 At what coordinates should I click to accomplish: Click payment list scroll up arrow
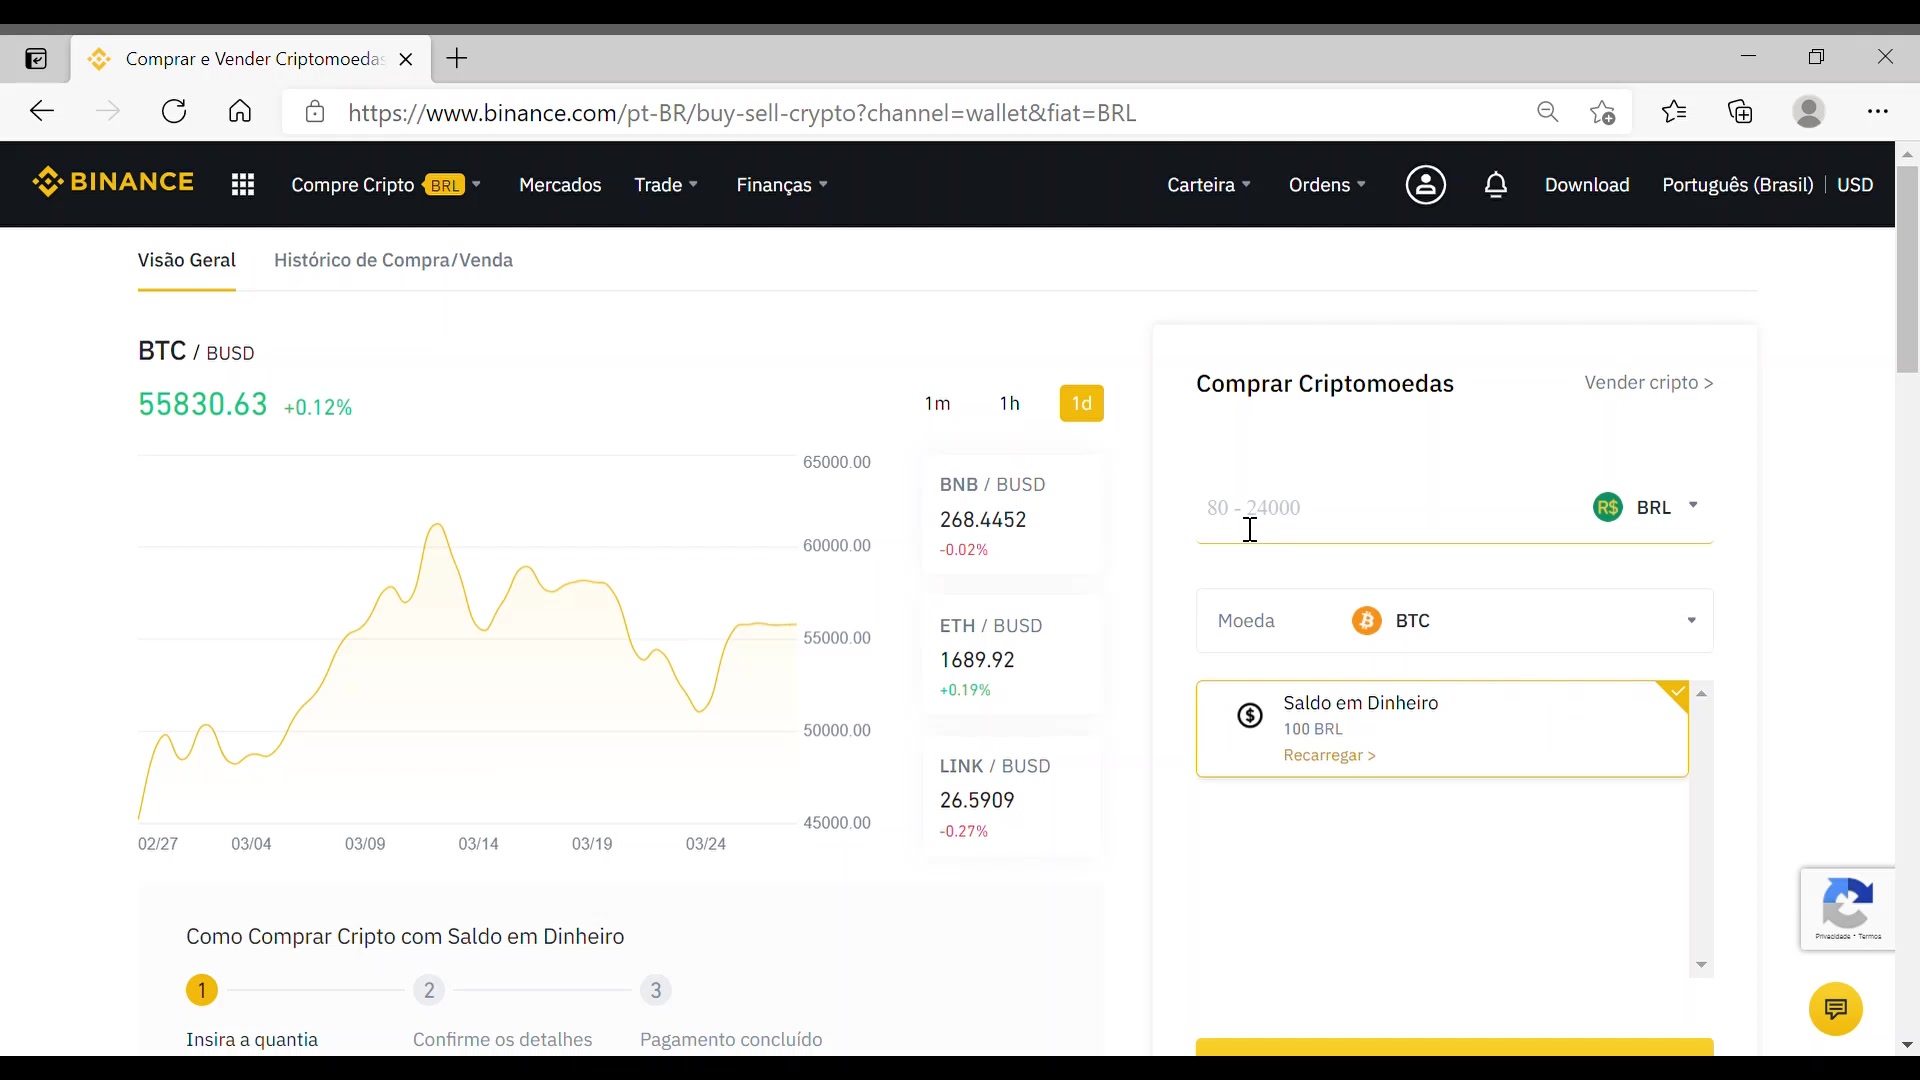tap(1701, 694)
